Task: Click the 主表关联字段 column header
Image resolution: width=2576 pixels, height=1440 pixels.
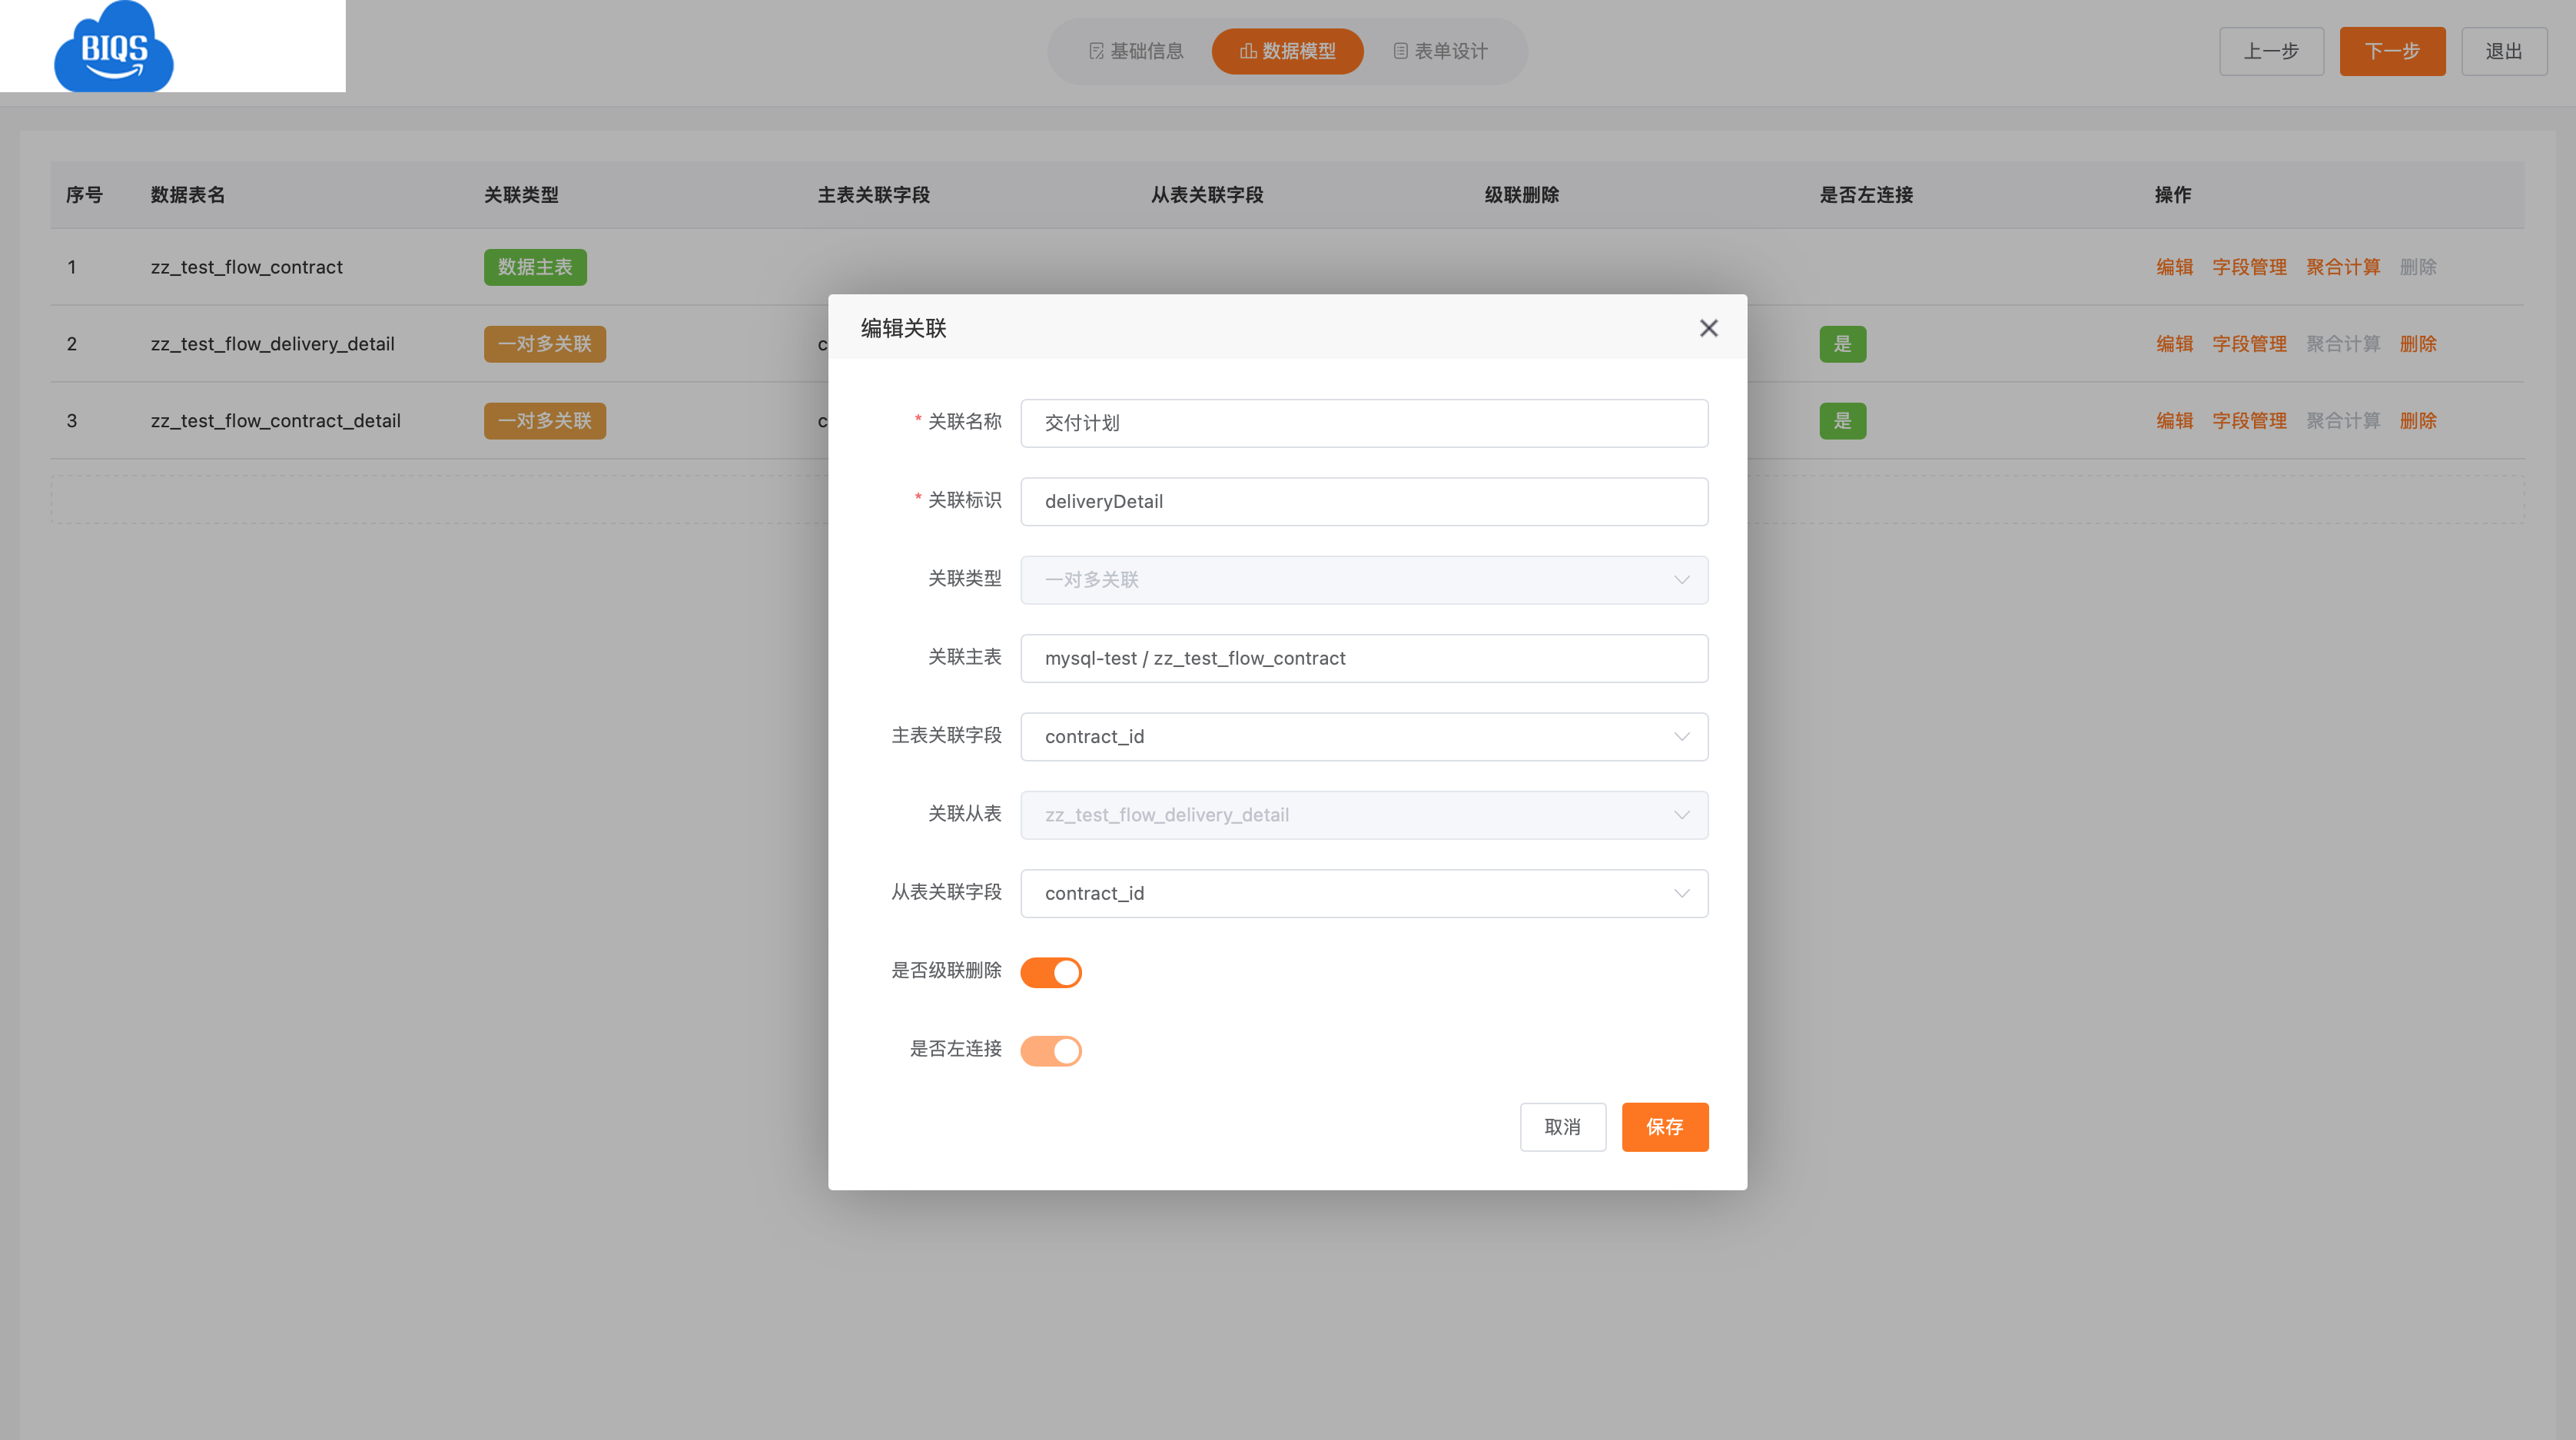Action: (x=873, y=195)
